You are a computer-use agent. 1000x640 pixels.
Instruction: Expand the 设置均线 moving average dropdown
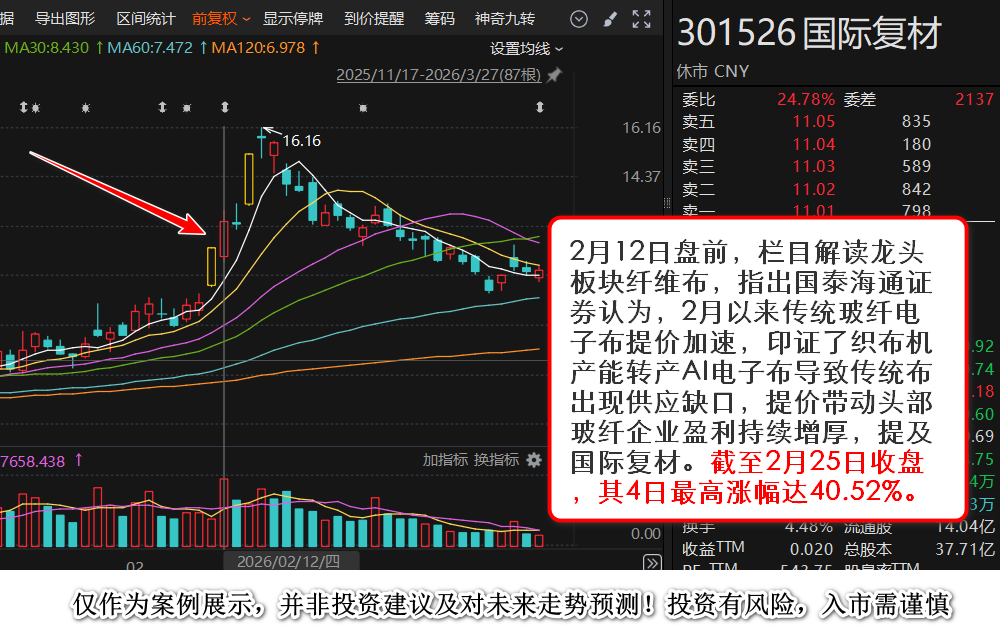(526, 48)
